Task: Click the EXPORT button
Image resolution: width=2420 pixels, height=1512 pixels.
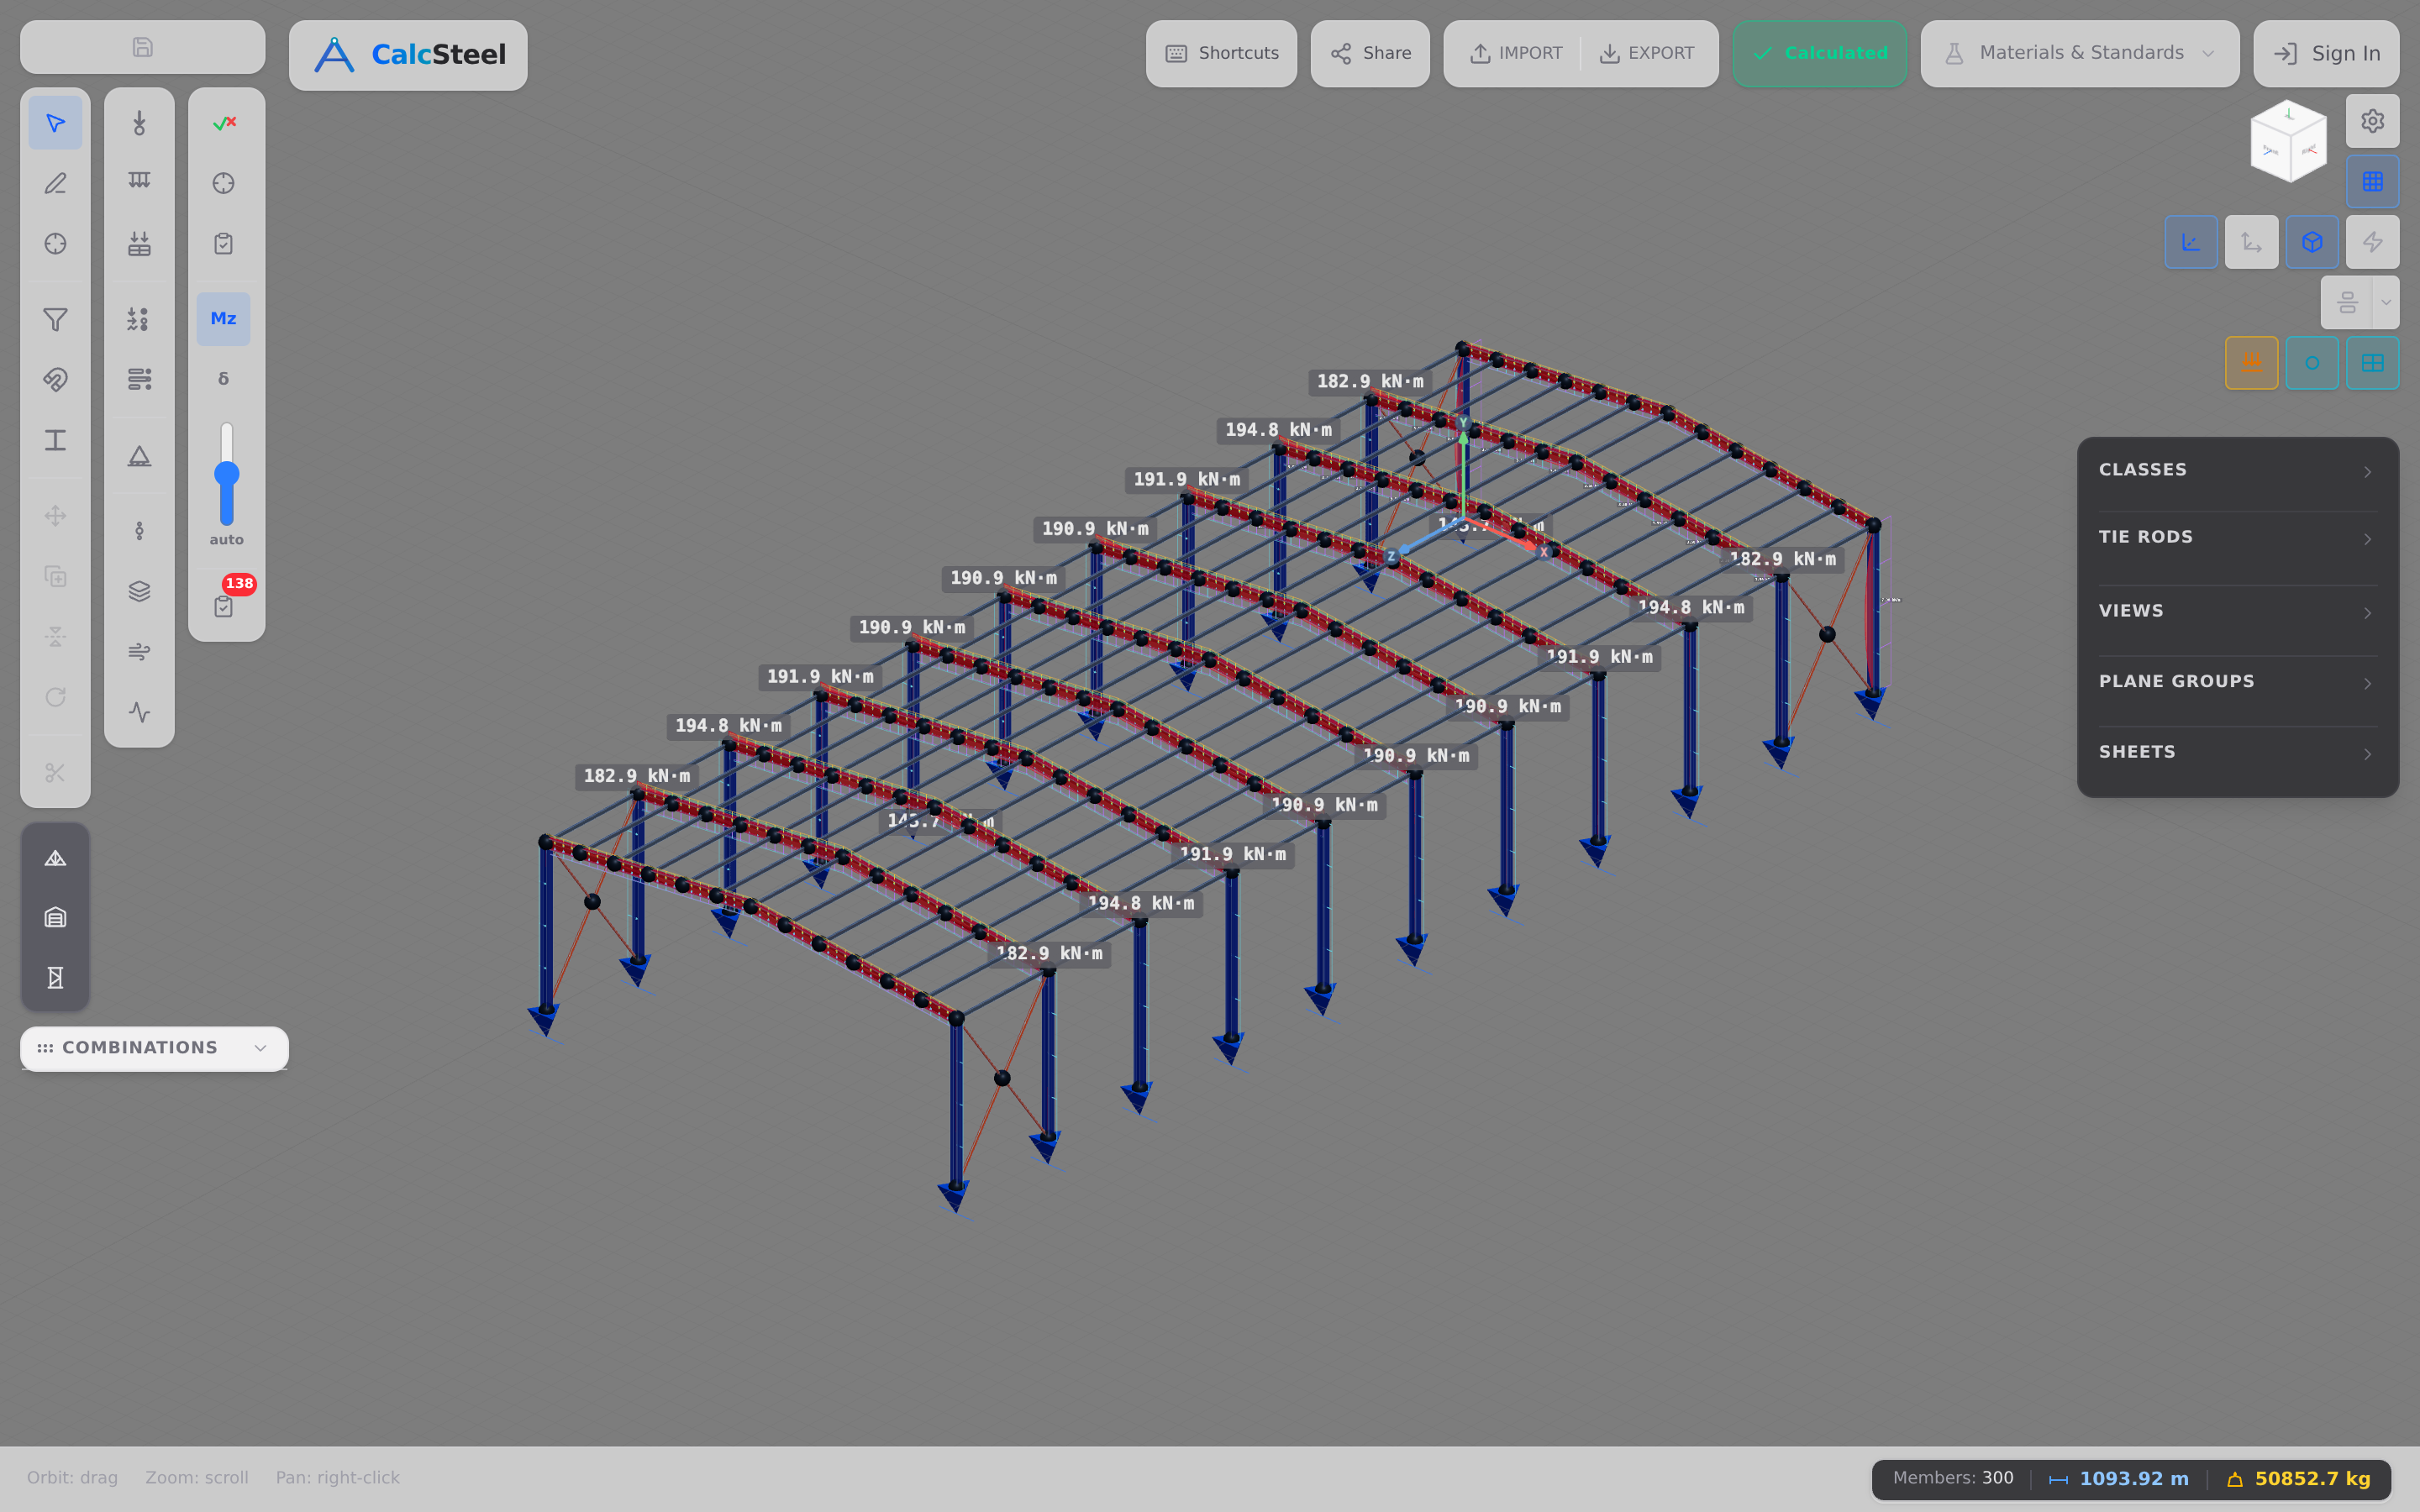Action: [x=1646, y=54]
